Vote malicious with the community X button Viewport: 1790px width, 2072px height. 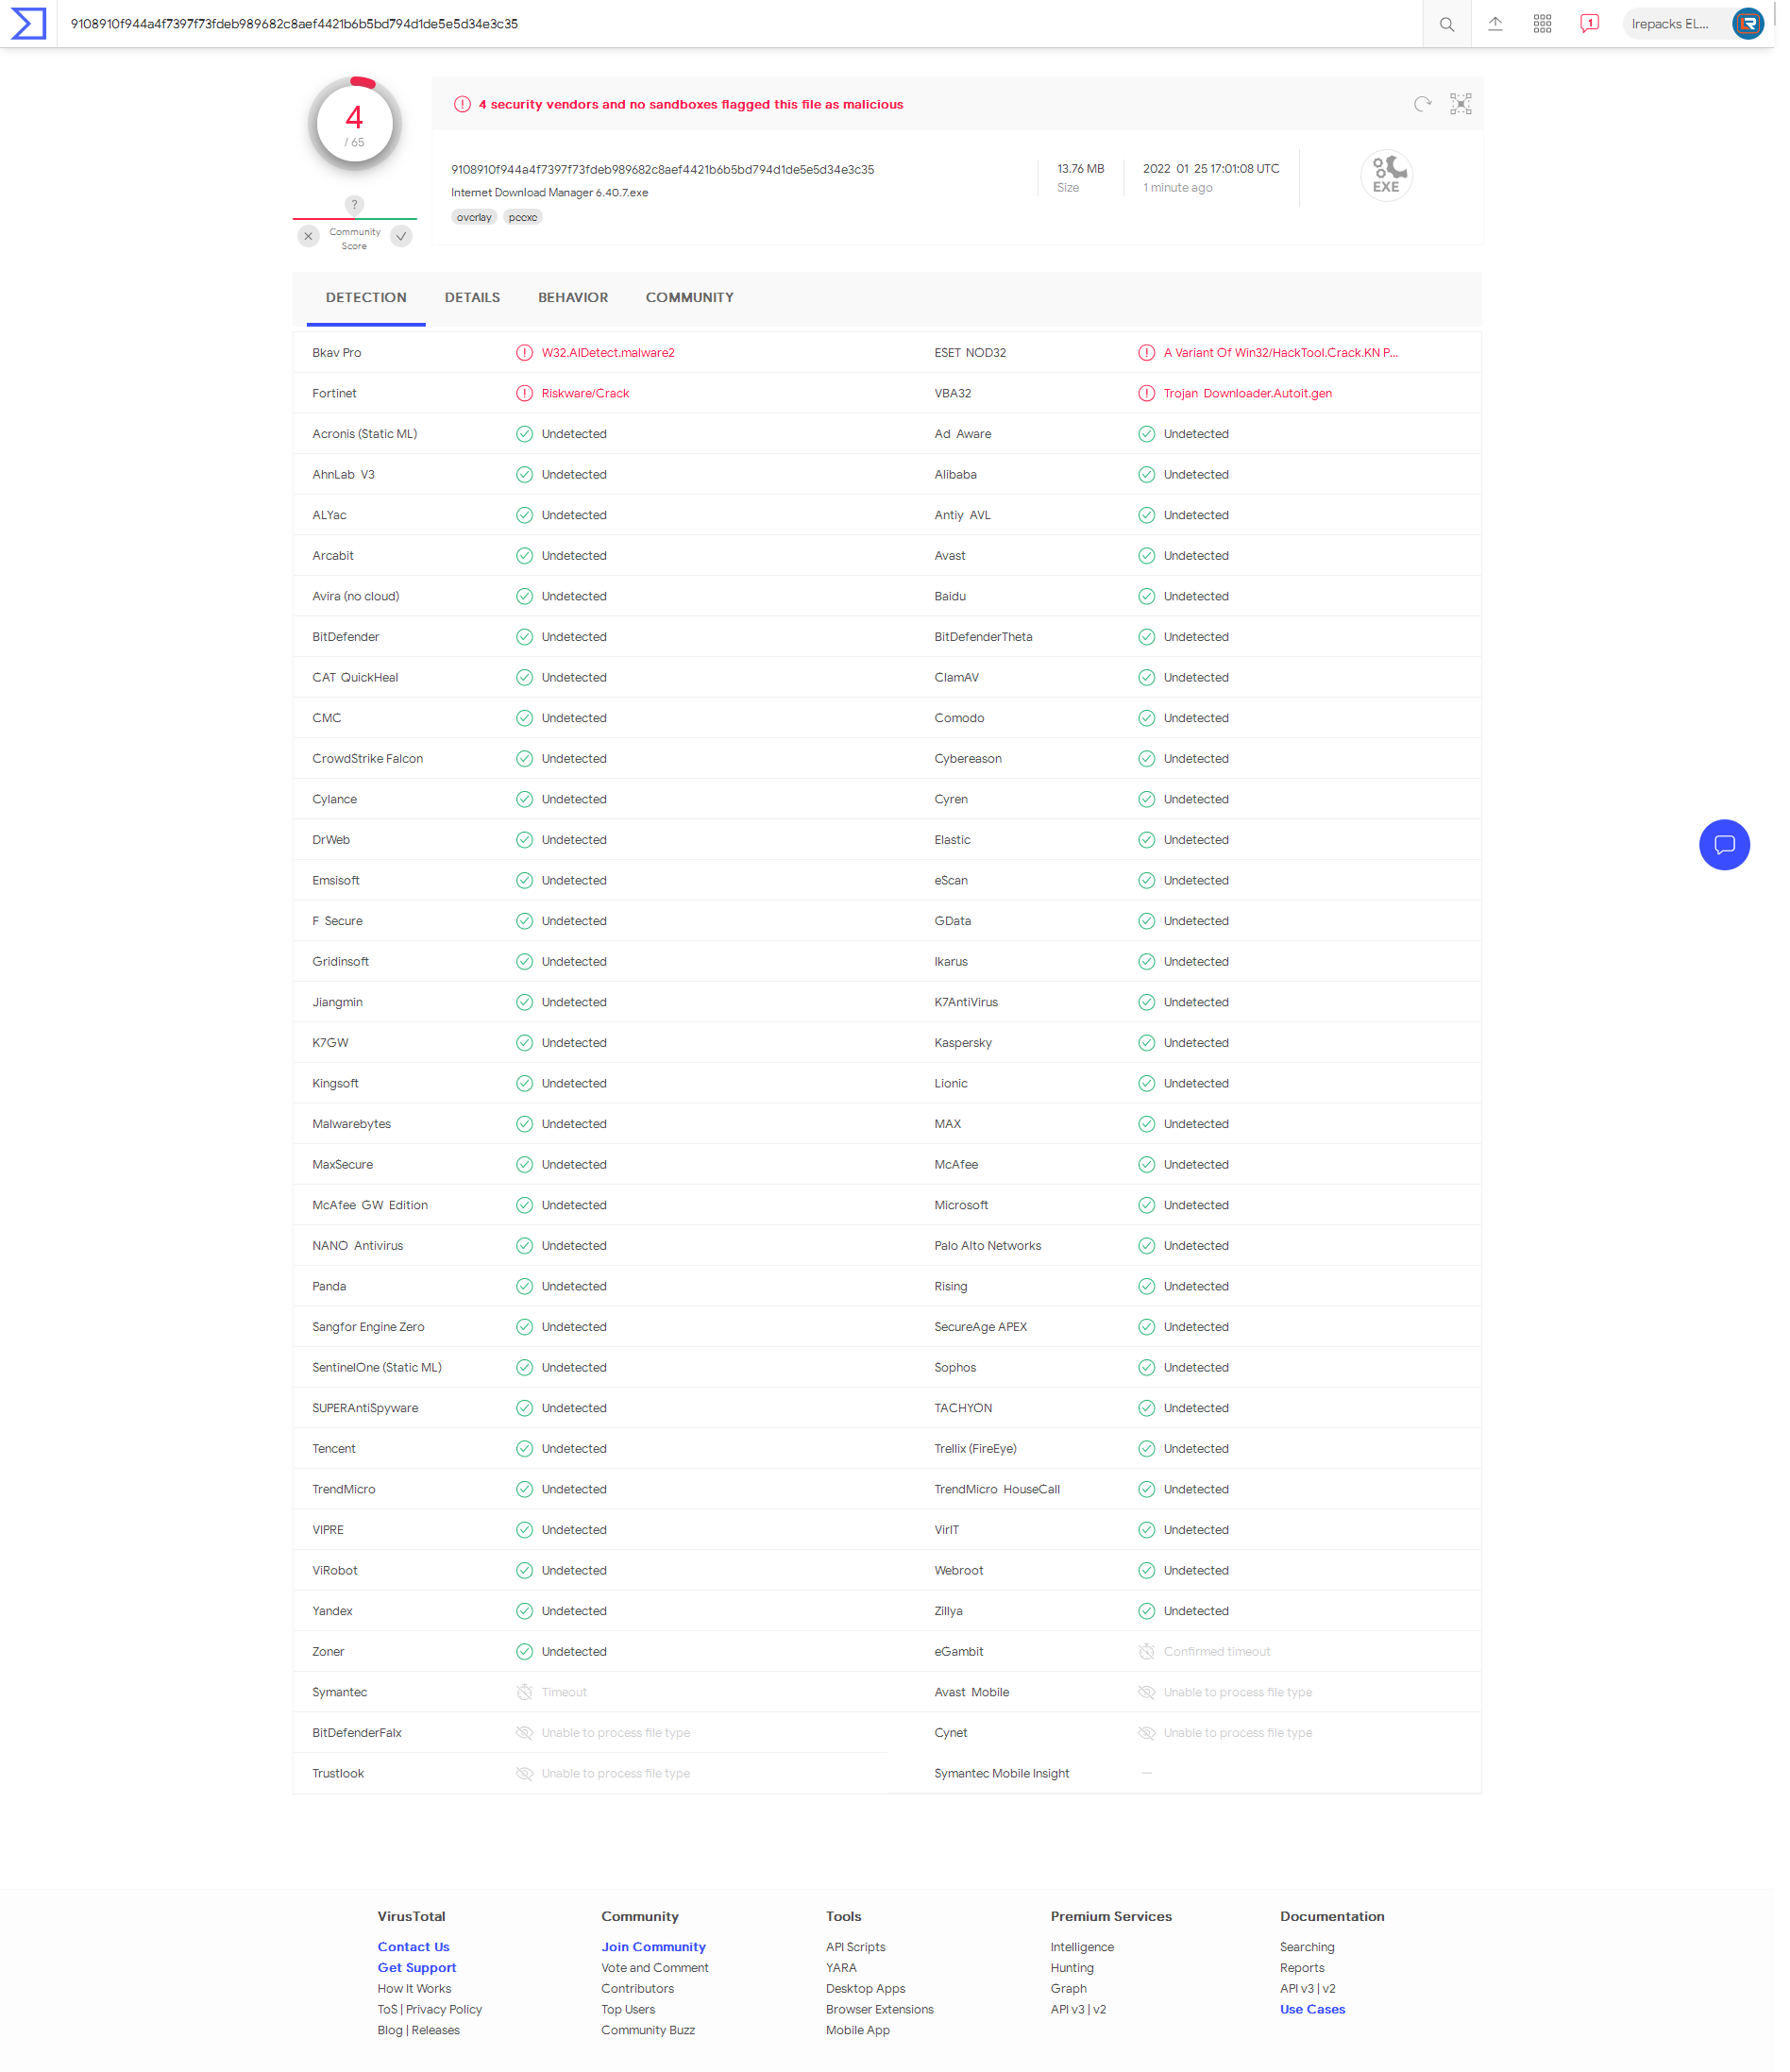click(x=308, y=237)
